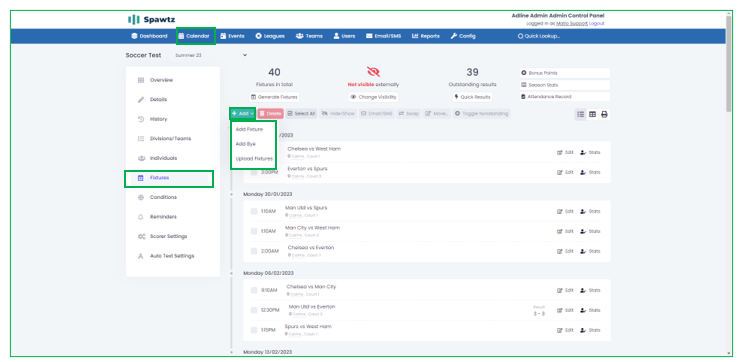Image resolution: width=740 pixels, height=362 pixels.
Task: Click the Change Visibility button
Action: click(x=373, y=97)
